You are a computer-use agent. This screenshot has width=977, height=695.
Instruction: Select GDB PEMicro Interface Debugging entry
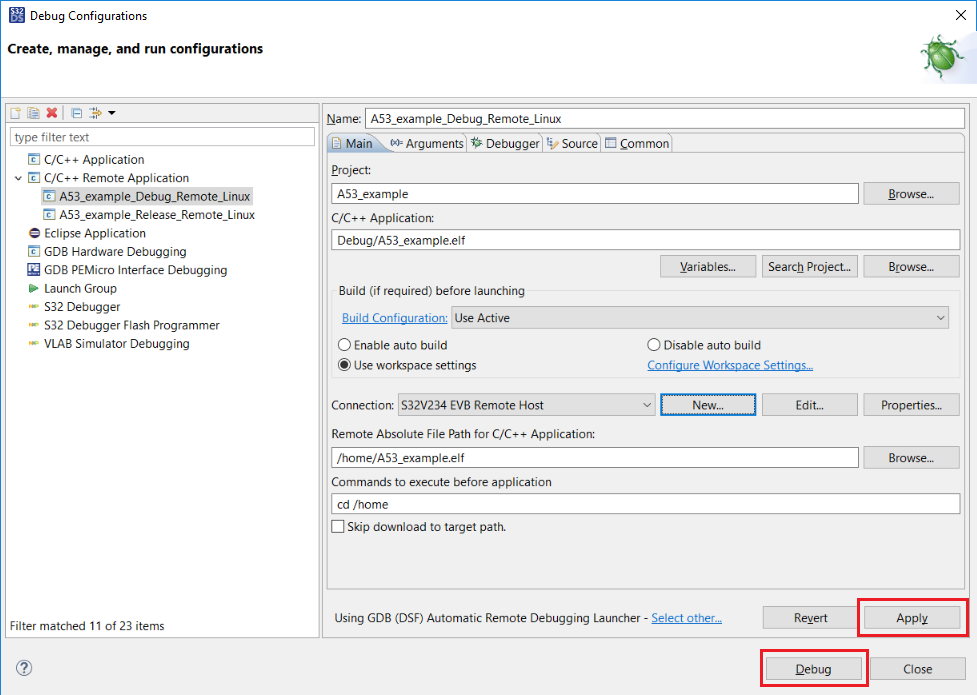click(x=135, y=270)
